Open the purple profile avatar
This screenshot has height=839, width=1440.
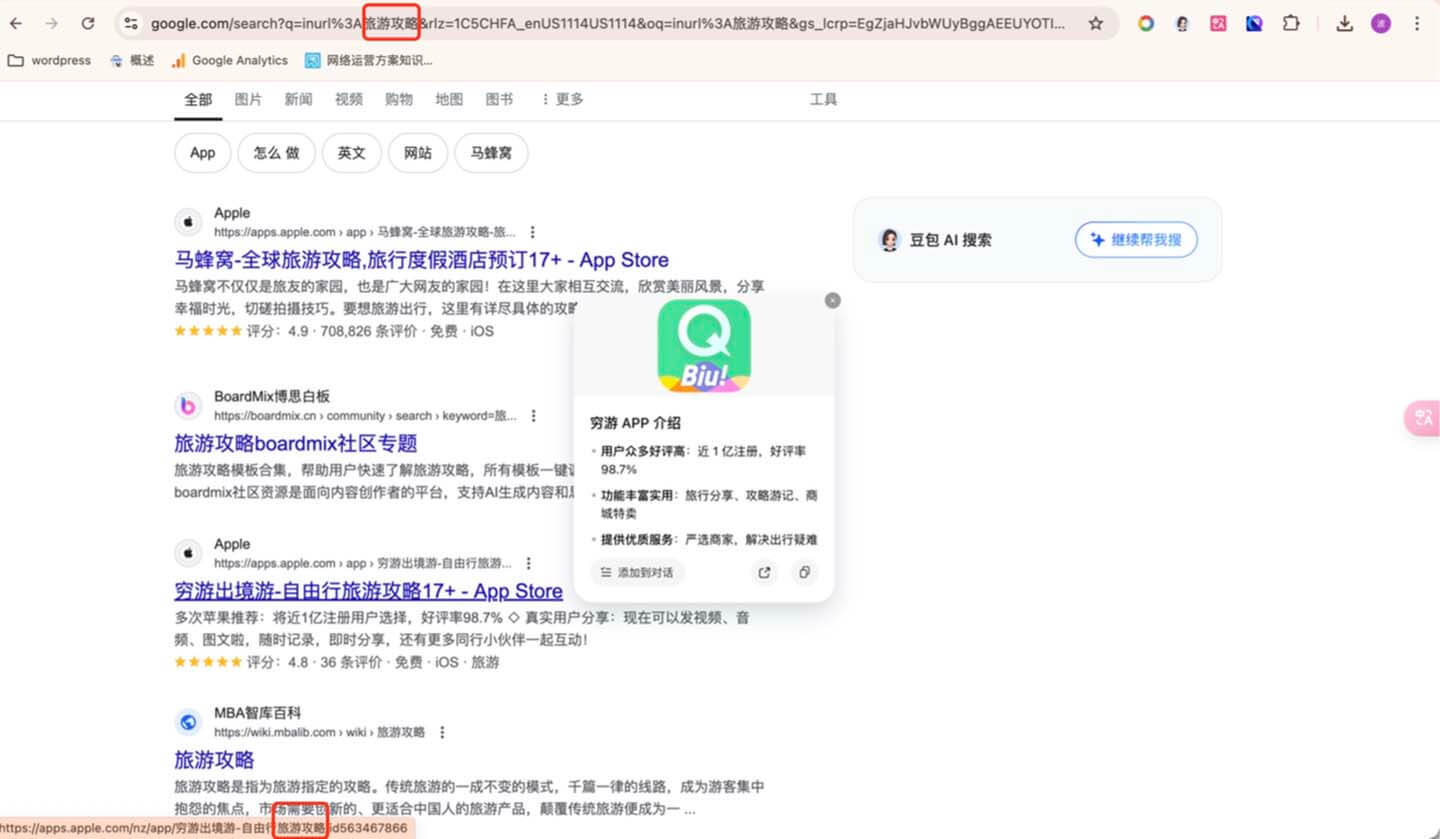pos(1381,23)
